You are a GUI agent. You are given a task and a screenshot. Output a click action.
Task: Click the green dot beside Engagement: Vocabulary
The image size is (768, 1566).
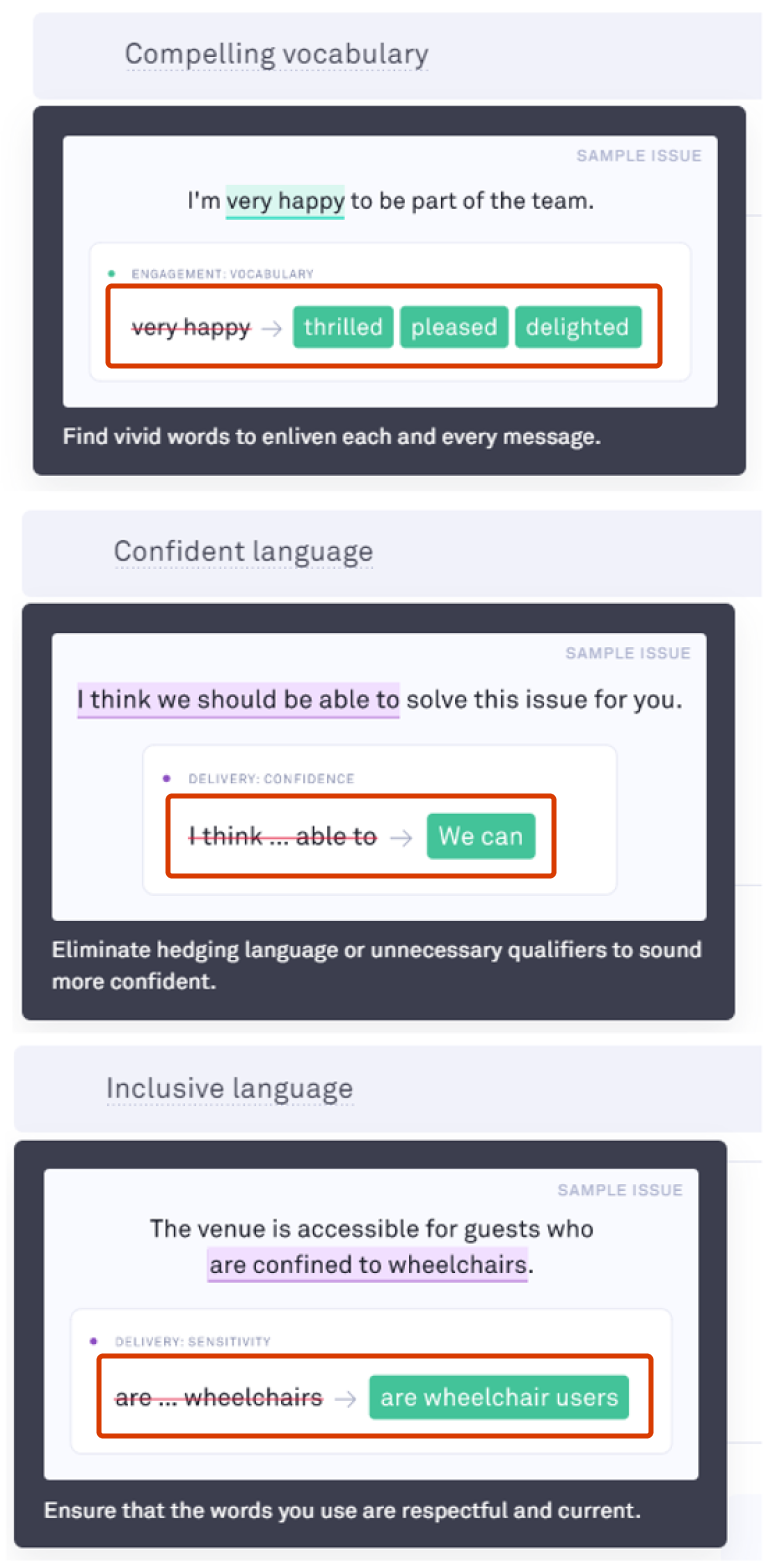click(x=111, y=273)
